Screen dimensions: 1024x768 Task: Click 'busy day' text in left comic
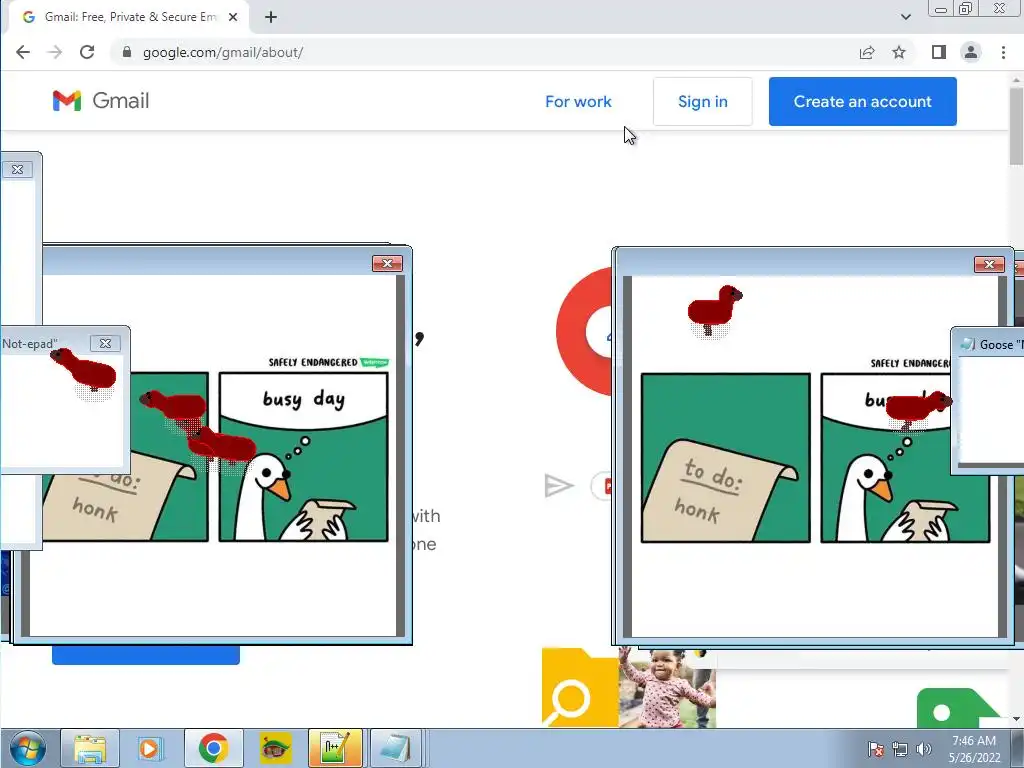[304, 398]
